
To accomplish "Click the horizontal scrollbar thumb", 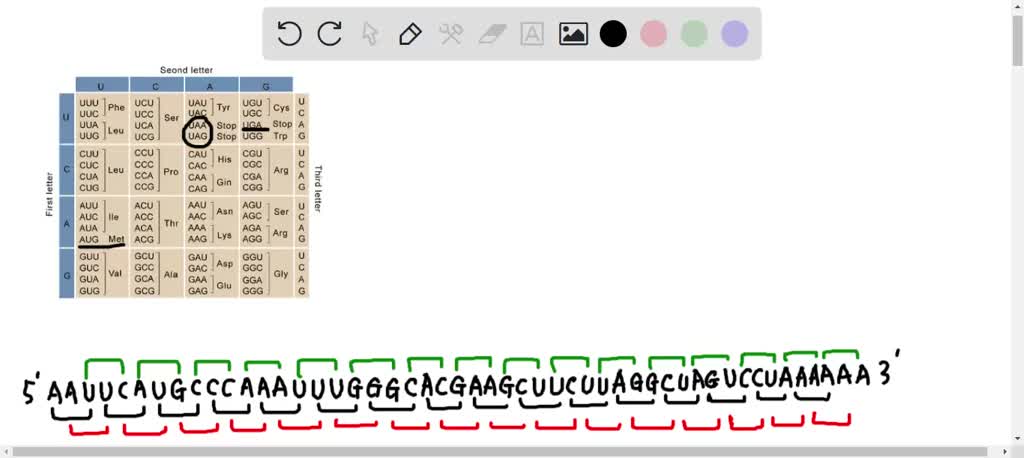I will (x=500, y=451).
